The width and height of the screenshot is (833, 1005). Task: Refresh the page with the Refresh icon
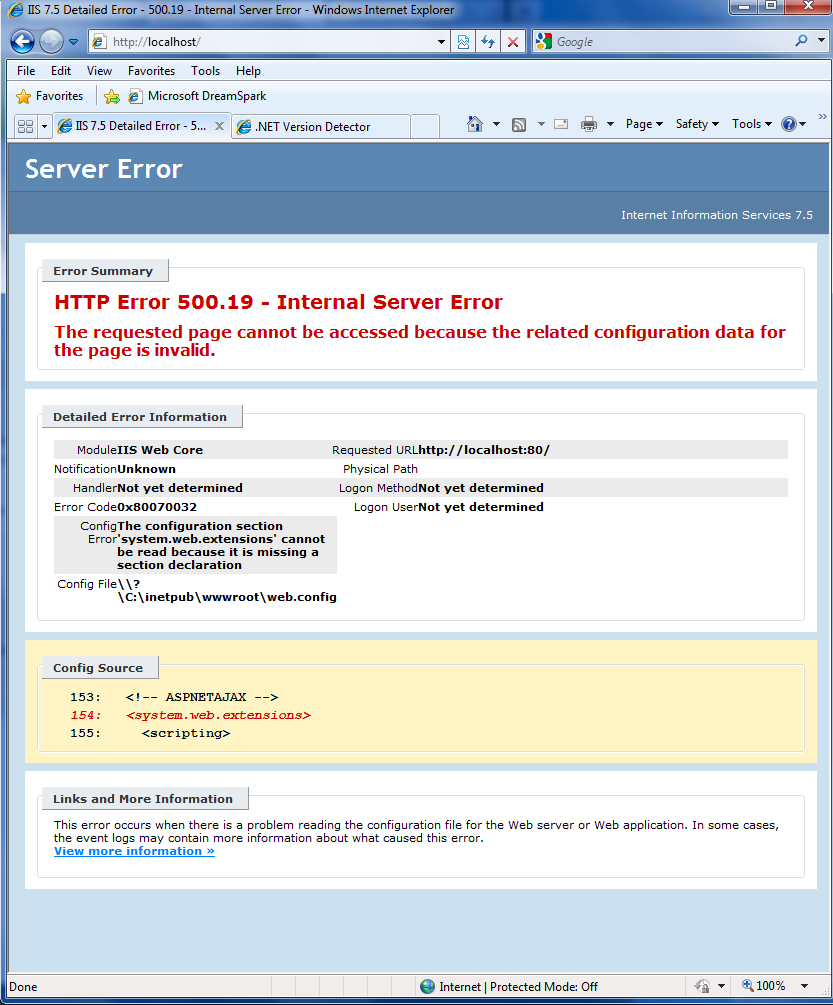tap(488, 42)
